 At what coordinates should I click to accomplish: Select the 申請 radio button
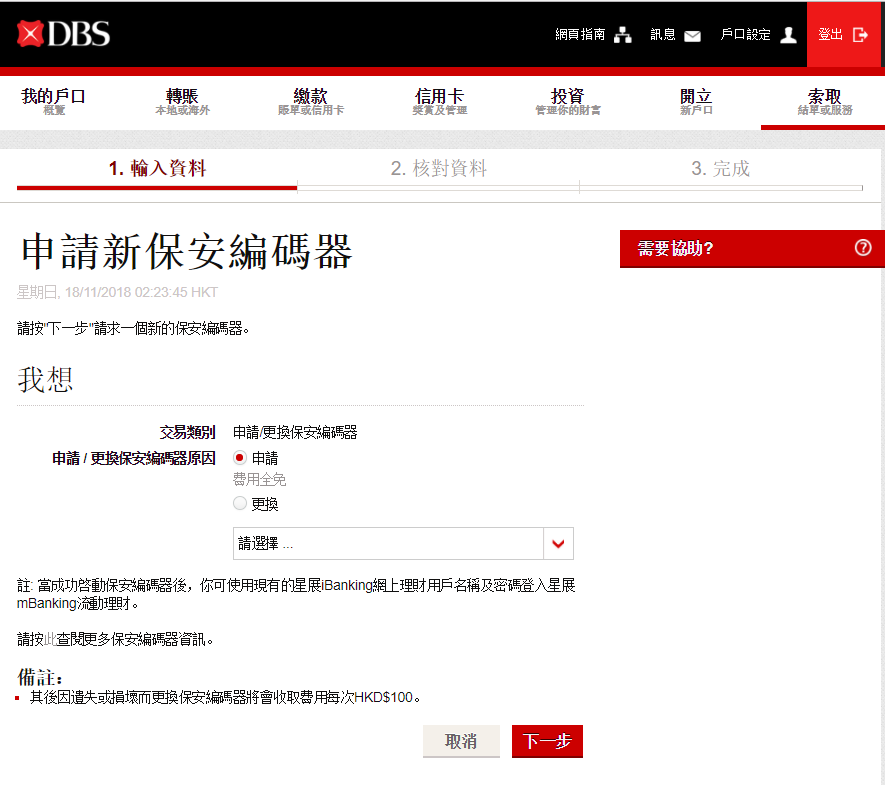pyautogui.click(x=240, y=458)
